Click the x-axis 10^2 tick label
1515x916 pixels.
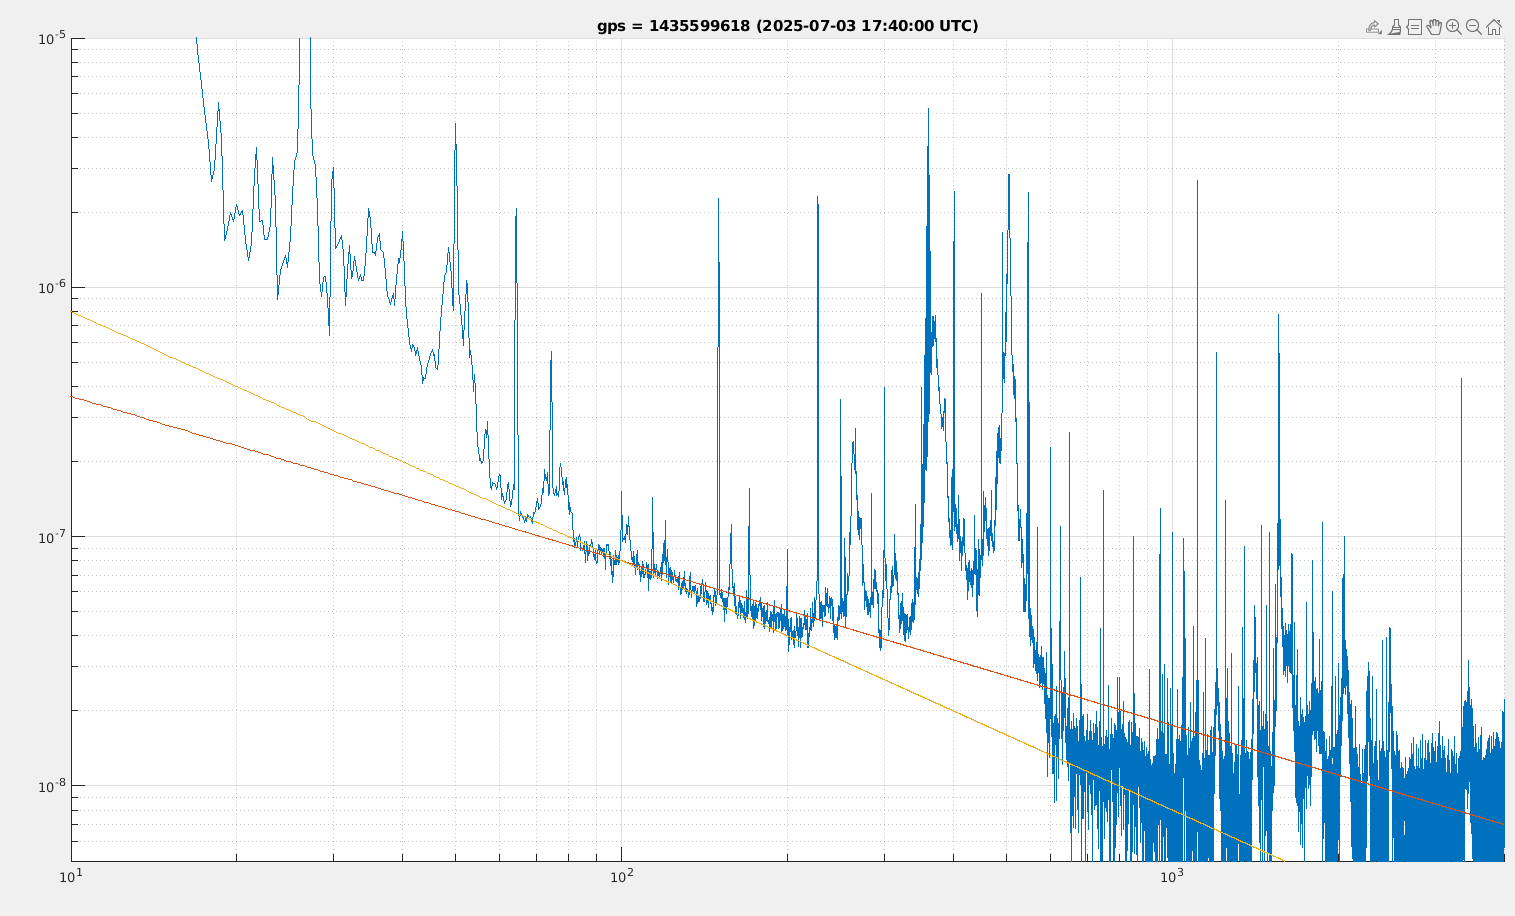pyautogui.click(x=621, y=876)
